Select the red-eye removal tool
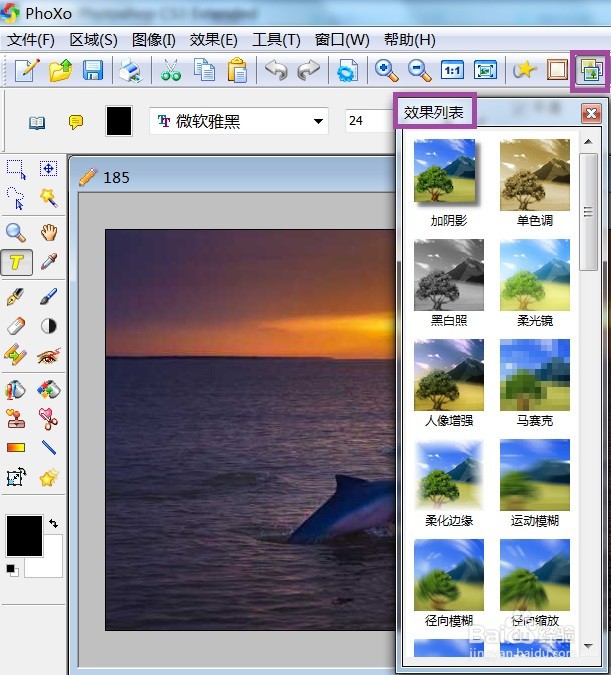Image resolution: width=611 pixels, height=675 pixels. (49, 356)
